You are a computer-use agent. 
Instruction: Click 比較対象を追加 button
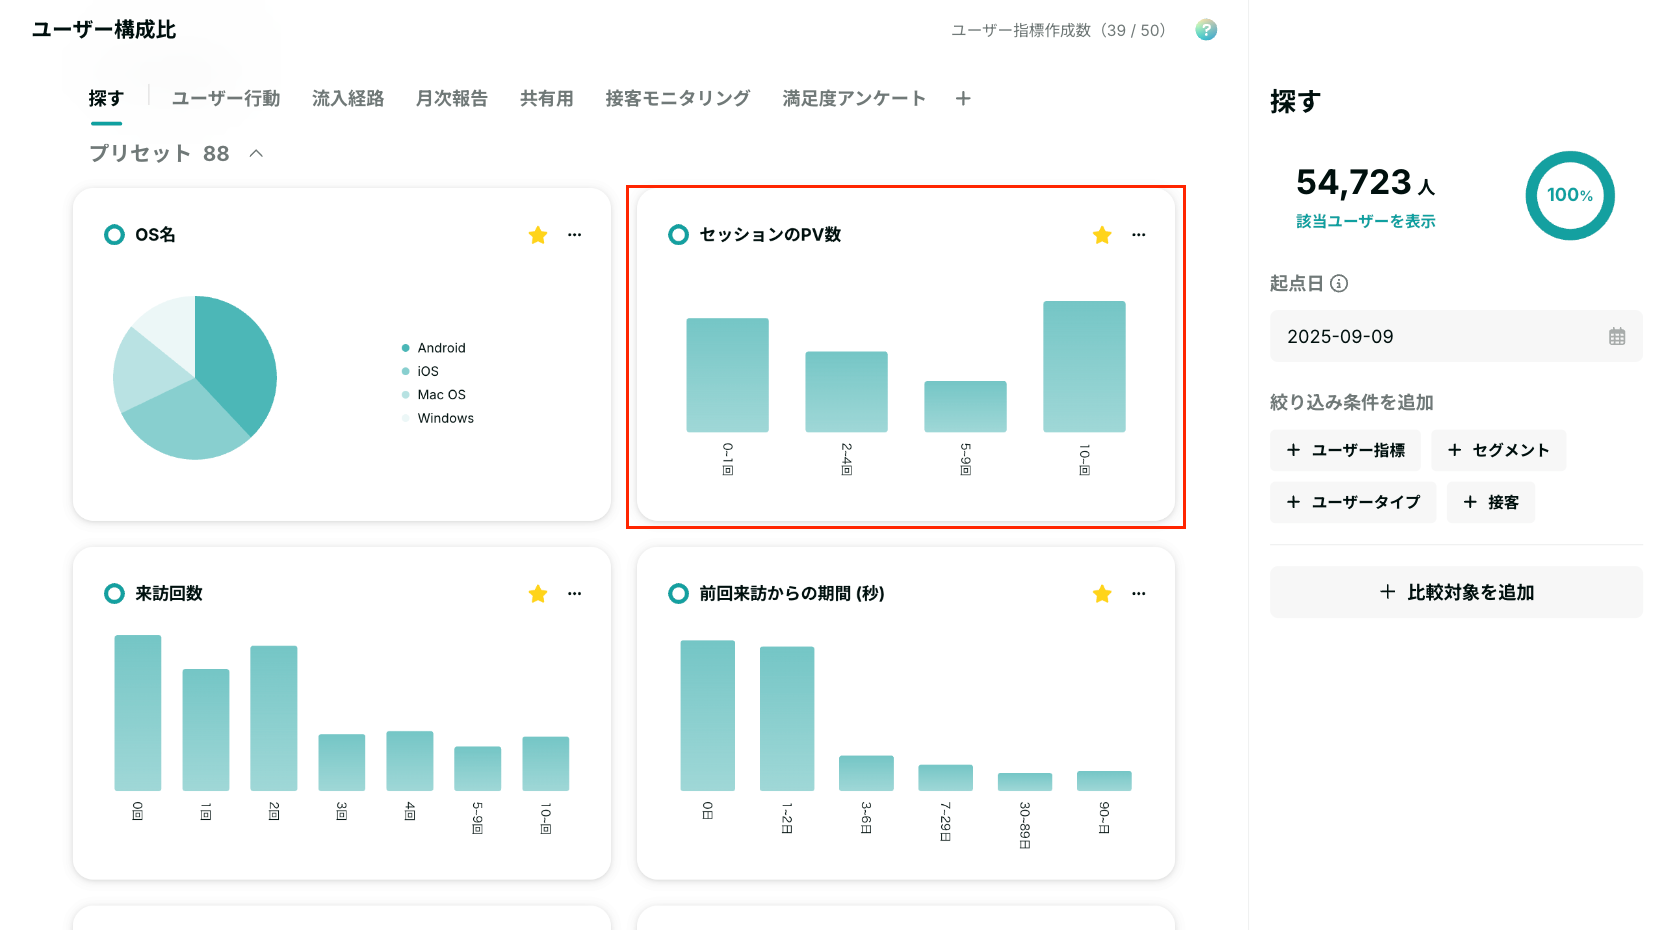(1456, 592)
